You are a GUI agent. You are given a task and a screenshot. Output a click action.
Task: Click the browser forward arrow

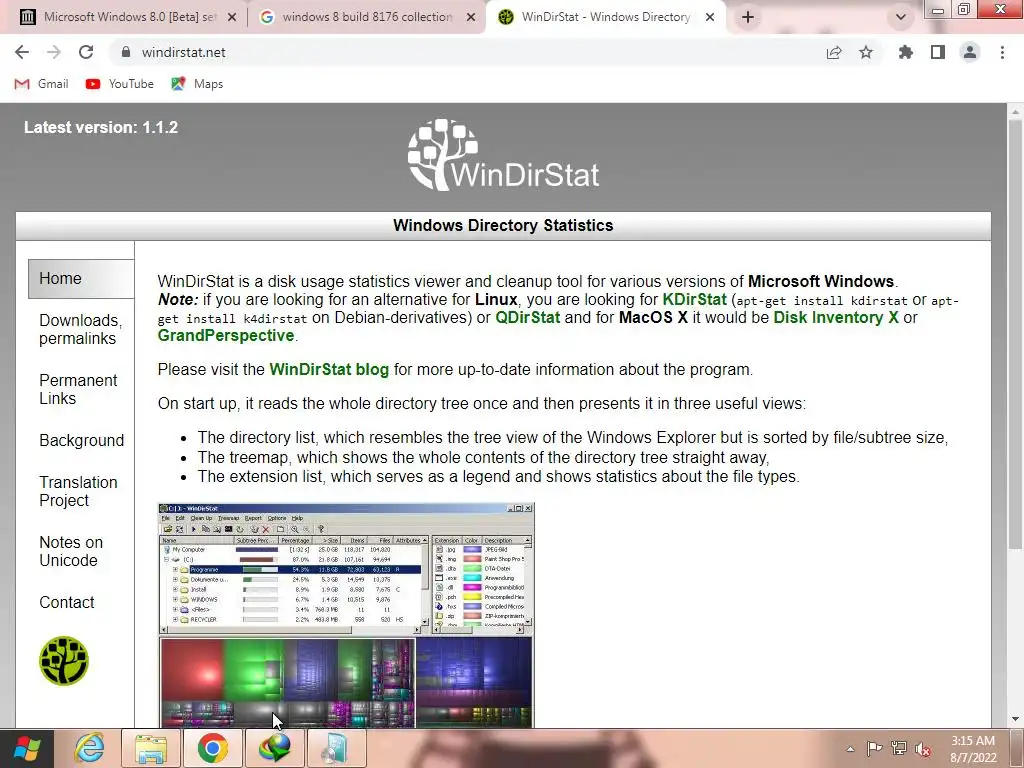coord(54,52)
